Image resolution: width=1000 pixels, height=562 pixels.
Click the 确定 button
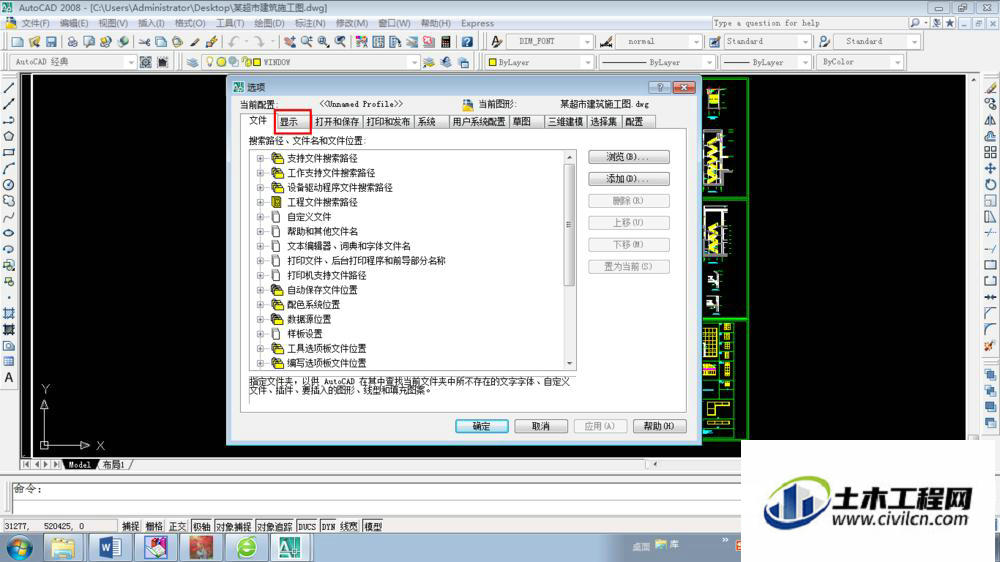point(482,426)
